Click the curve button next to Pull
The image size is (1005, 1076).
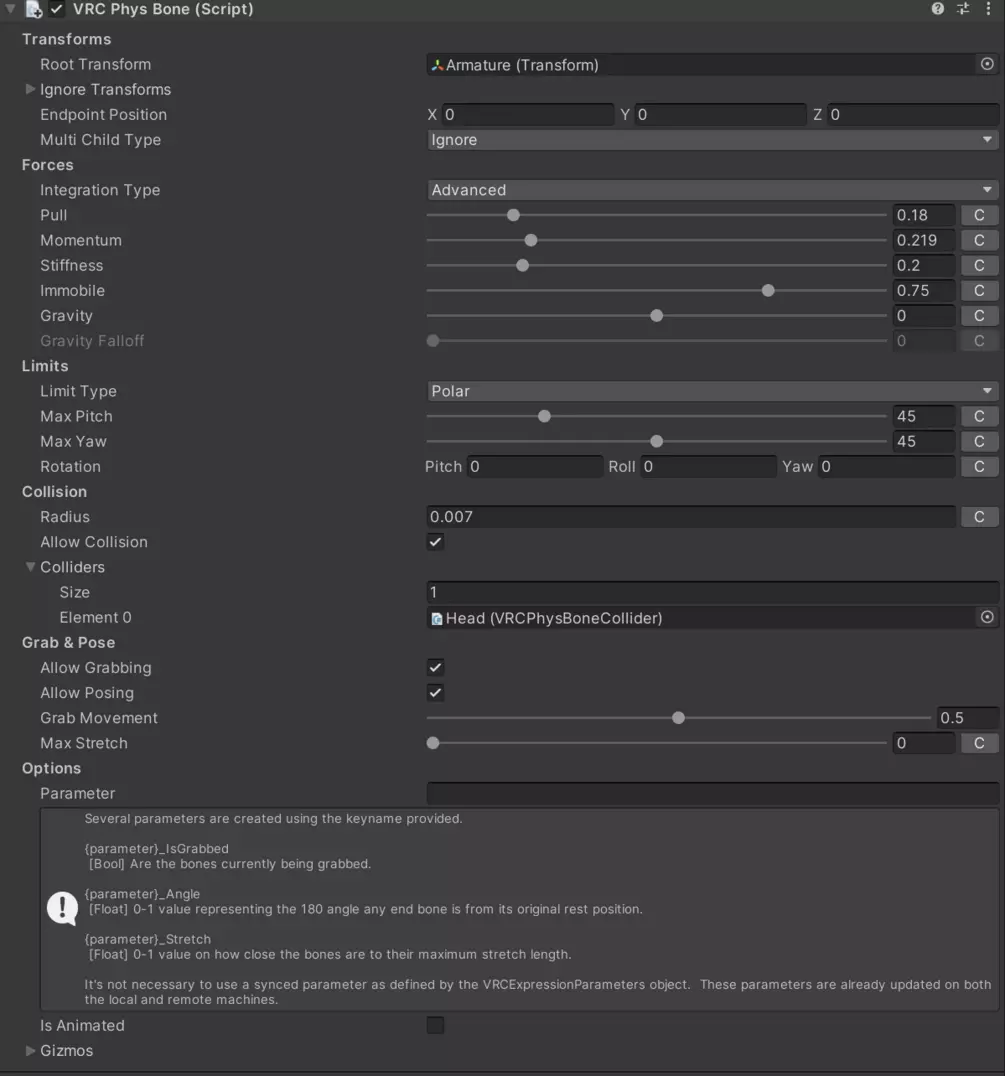[x=979, y=215]
